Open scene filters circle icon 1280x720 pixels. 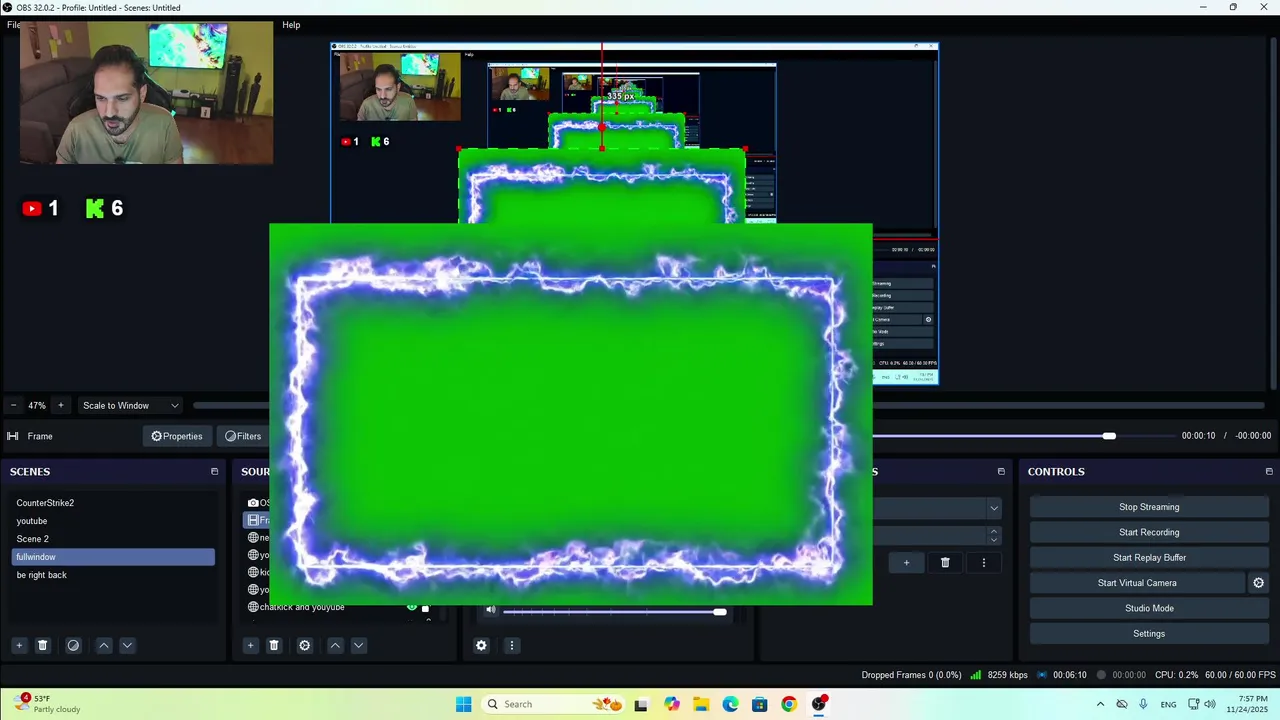click(x=73, y=645)
